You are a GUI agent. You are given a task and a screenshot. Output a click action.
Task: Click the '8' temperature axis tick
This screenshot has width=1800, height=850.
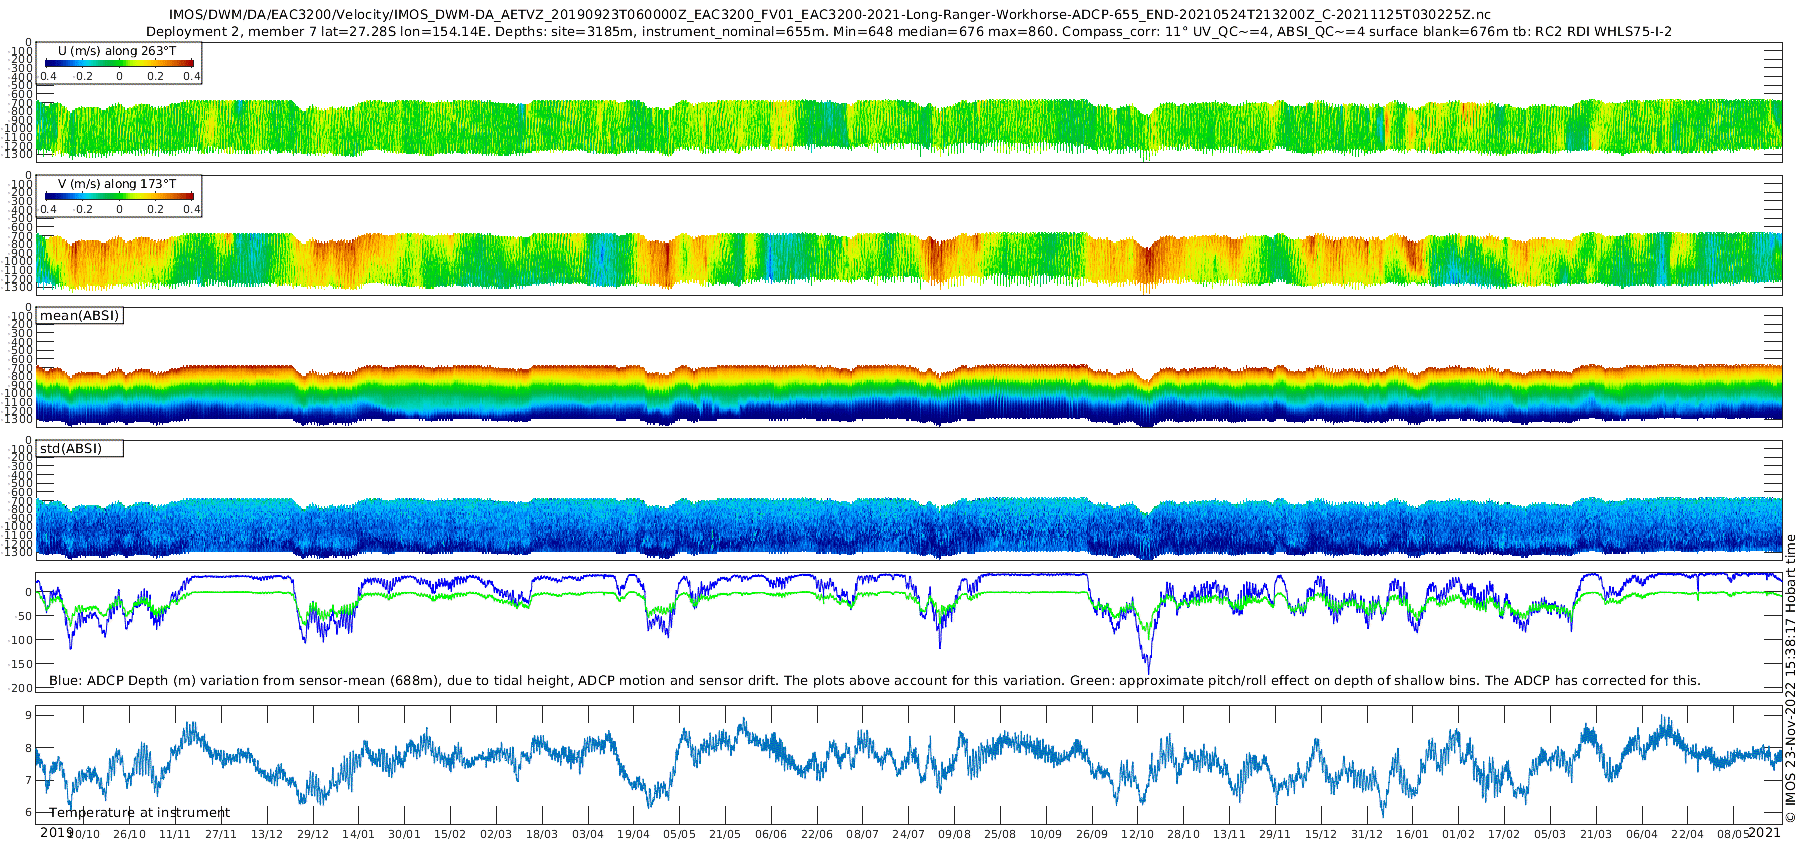tap(29, 748)
